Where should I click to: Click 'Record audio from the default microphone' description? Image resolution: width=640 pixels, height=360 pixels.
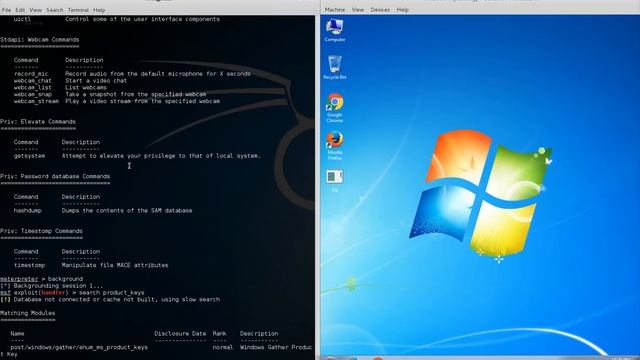[158, 74]
